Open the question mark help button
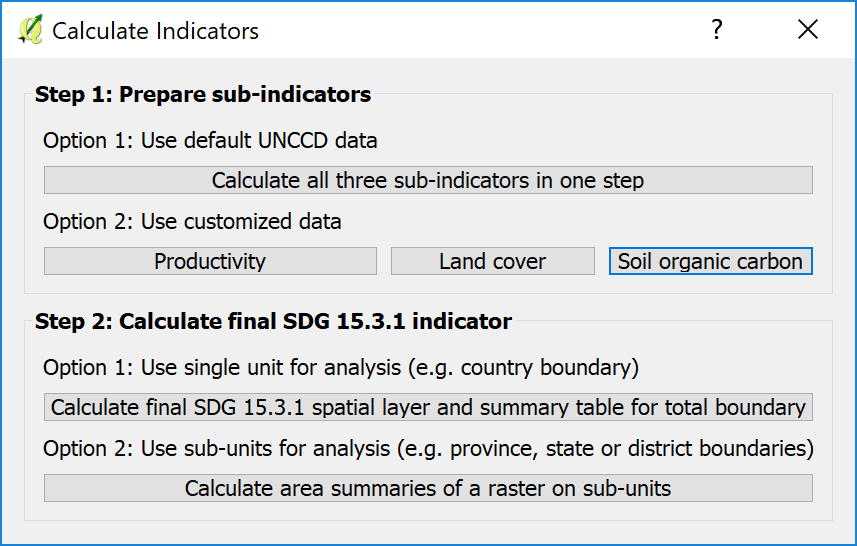 pyautogui.click(x=716, y=31)
